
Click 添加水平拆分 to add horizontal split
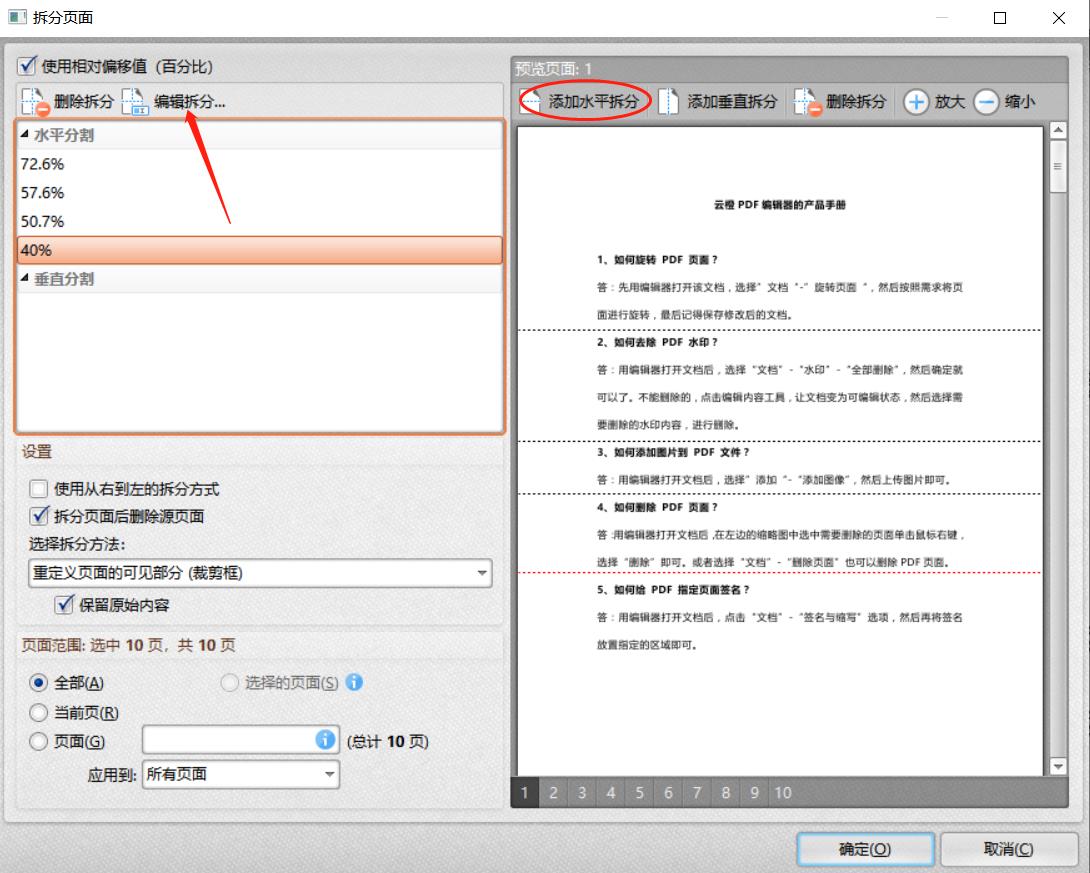[580, 101]
